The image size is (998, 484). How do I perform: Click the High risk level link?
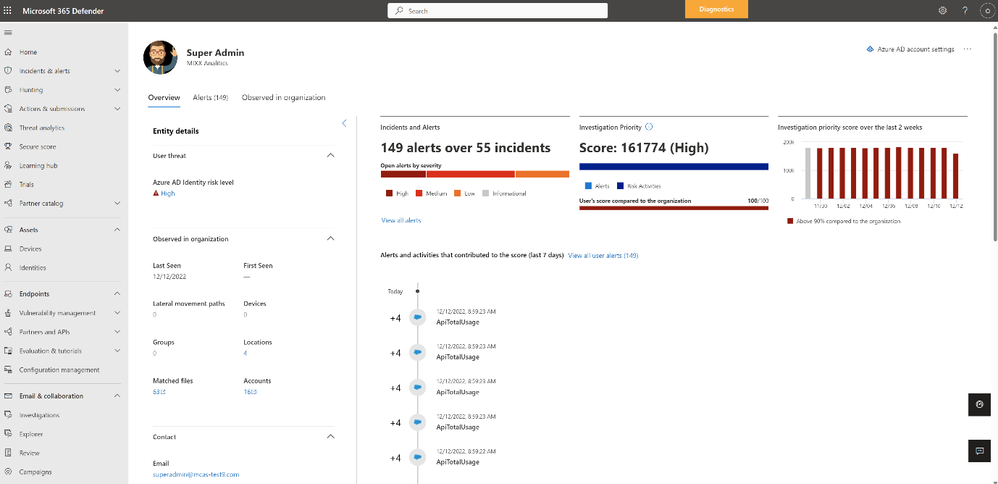pos(167,194)
